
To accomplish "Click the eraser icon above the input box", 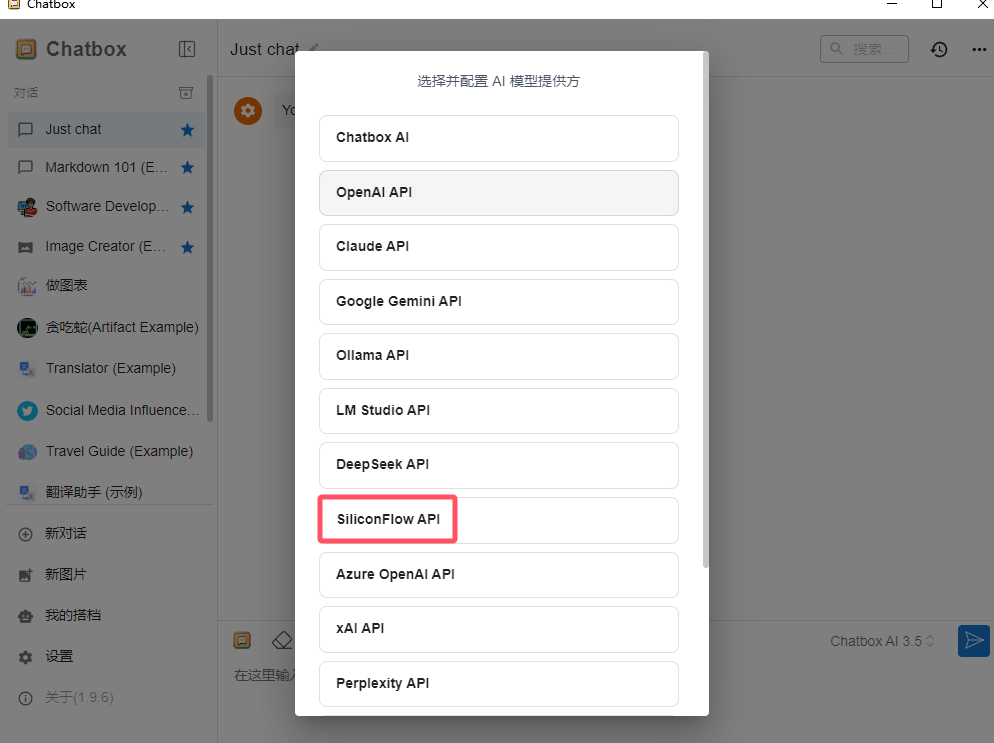I will 282,640.
